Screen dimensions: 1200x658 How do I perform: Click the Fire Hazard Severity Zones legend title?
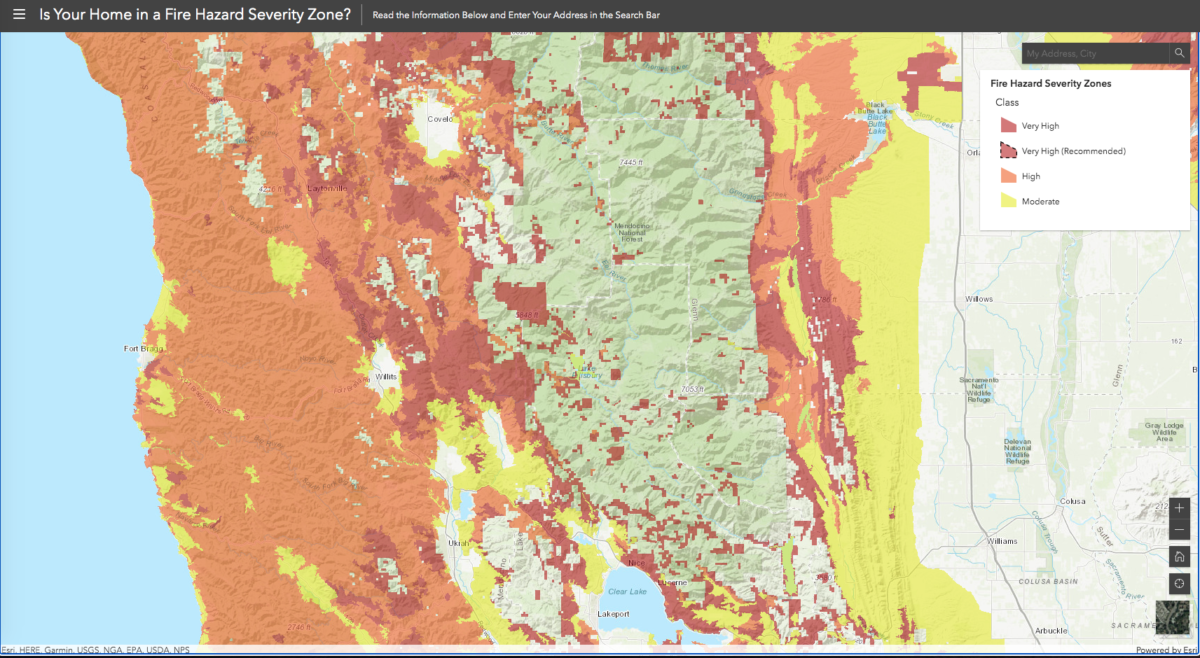pyautogui.click(x=1049, y=83)
